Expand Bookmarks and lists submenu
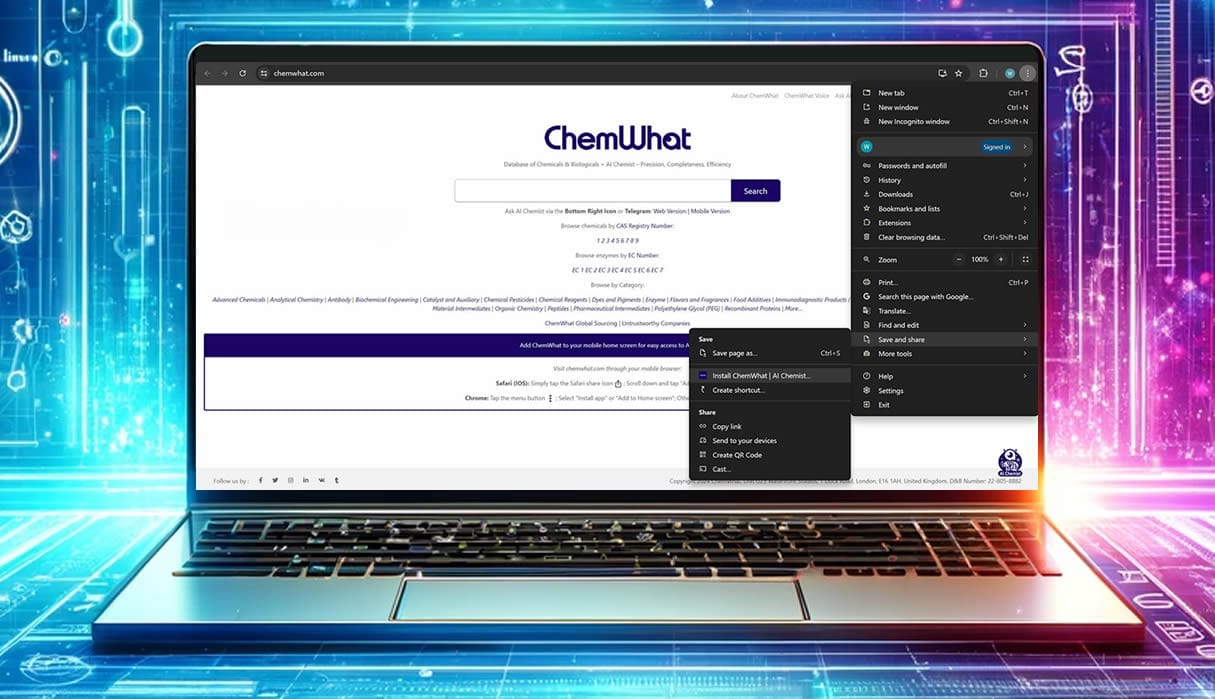 tap(944, 209)
